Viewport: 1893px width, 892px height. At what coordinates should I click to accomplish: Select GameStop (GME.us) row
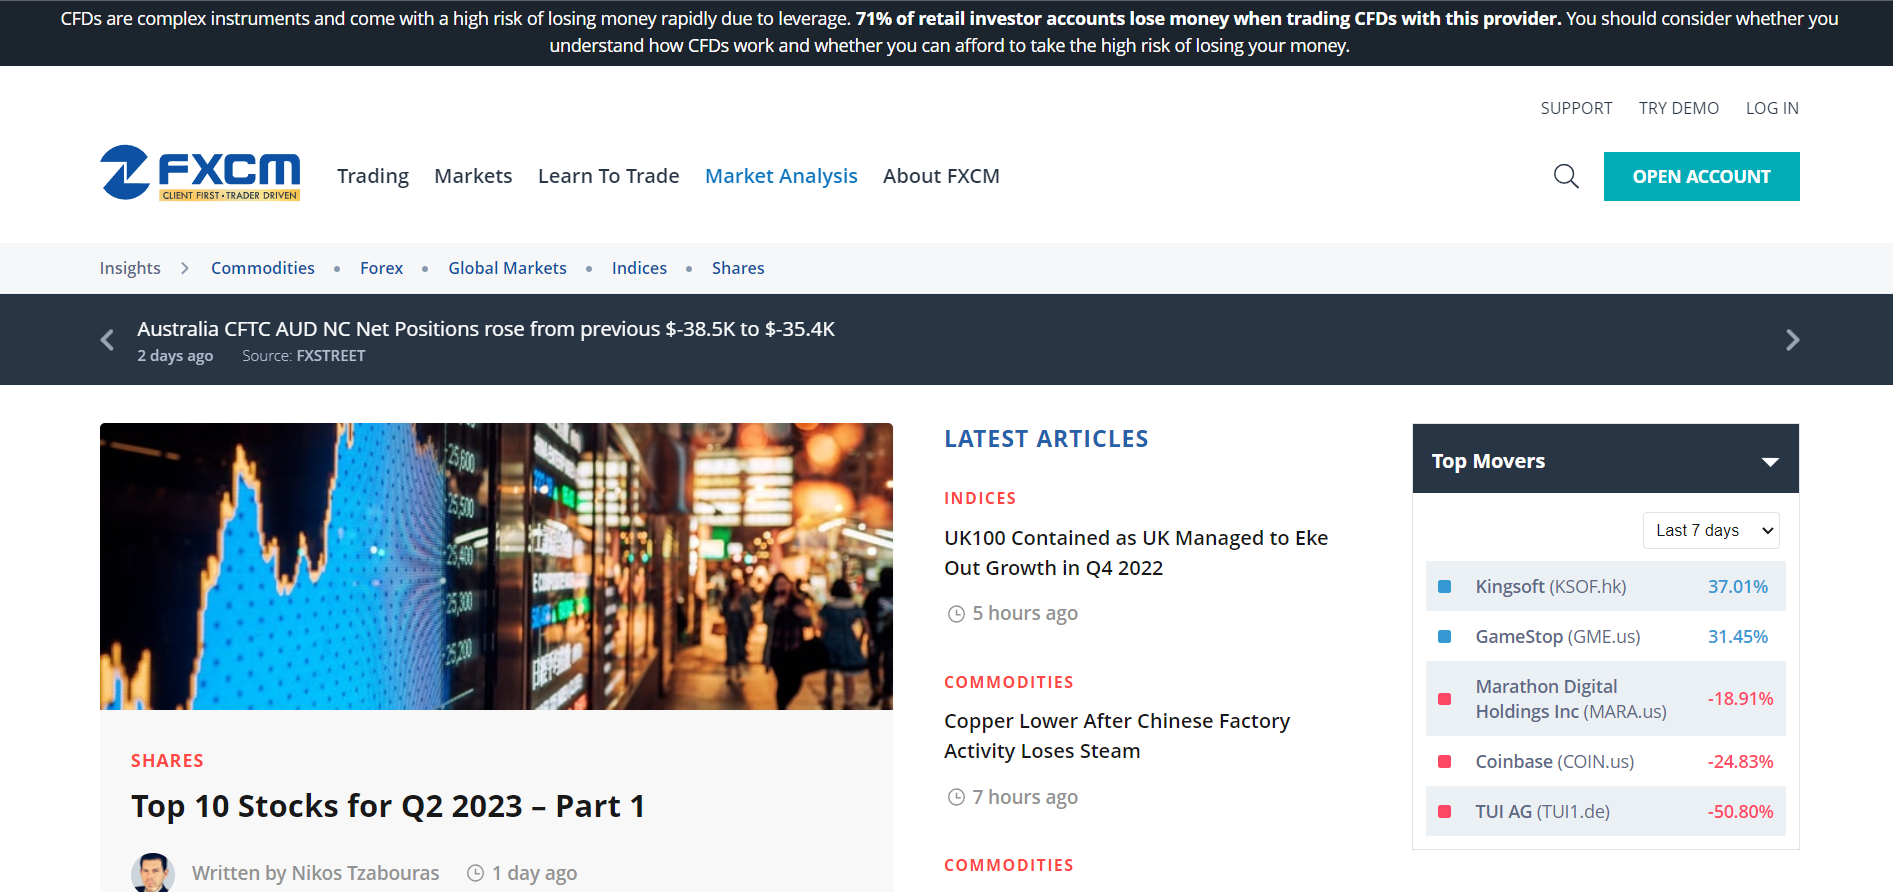click(x=1605, y=637)
